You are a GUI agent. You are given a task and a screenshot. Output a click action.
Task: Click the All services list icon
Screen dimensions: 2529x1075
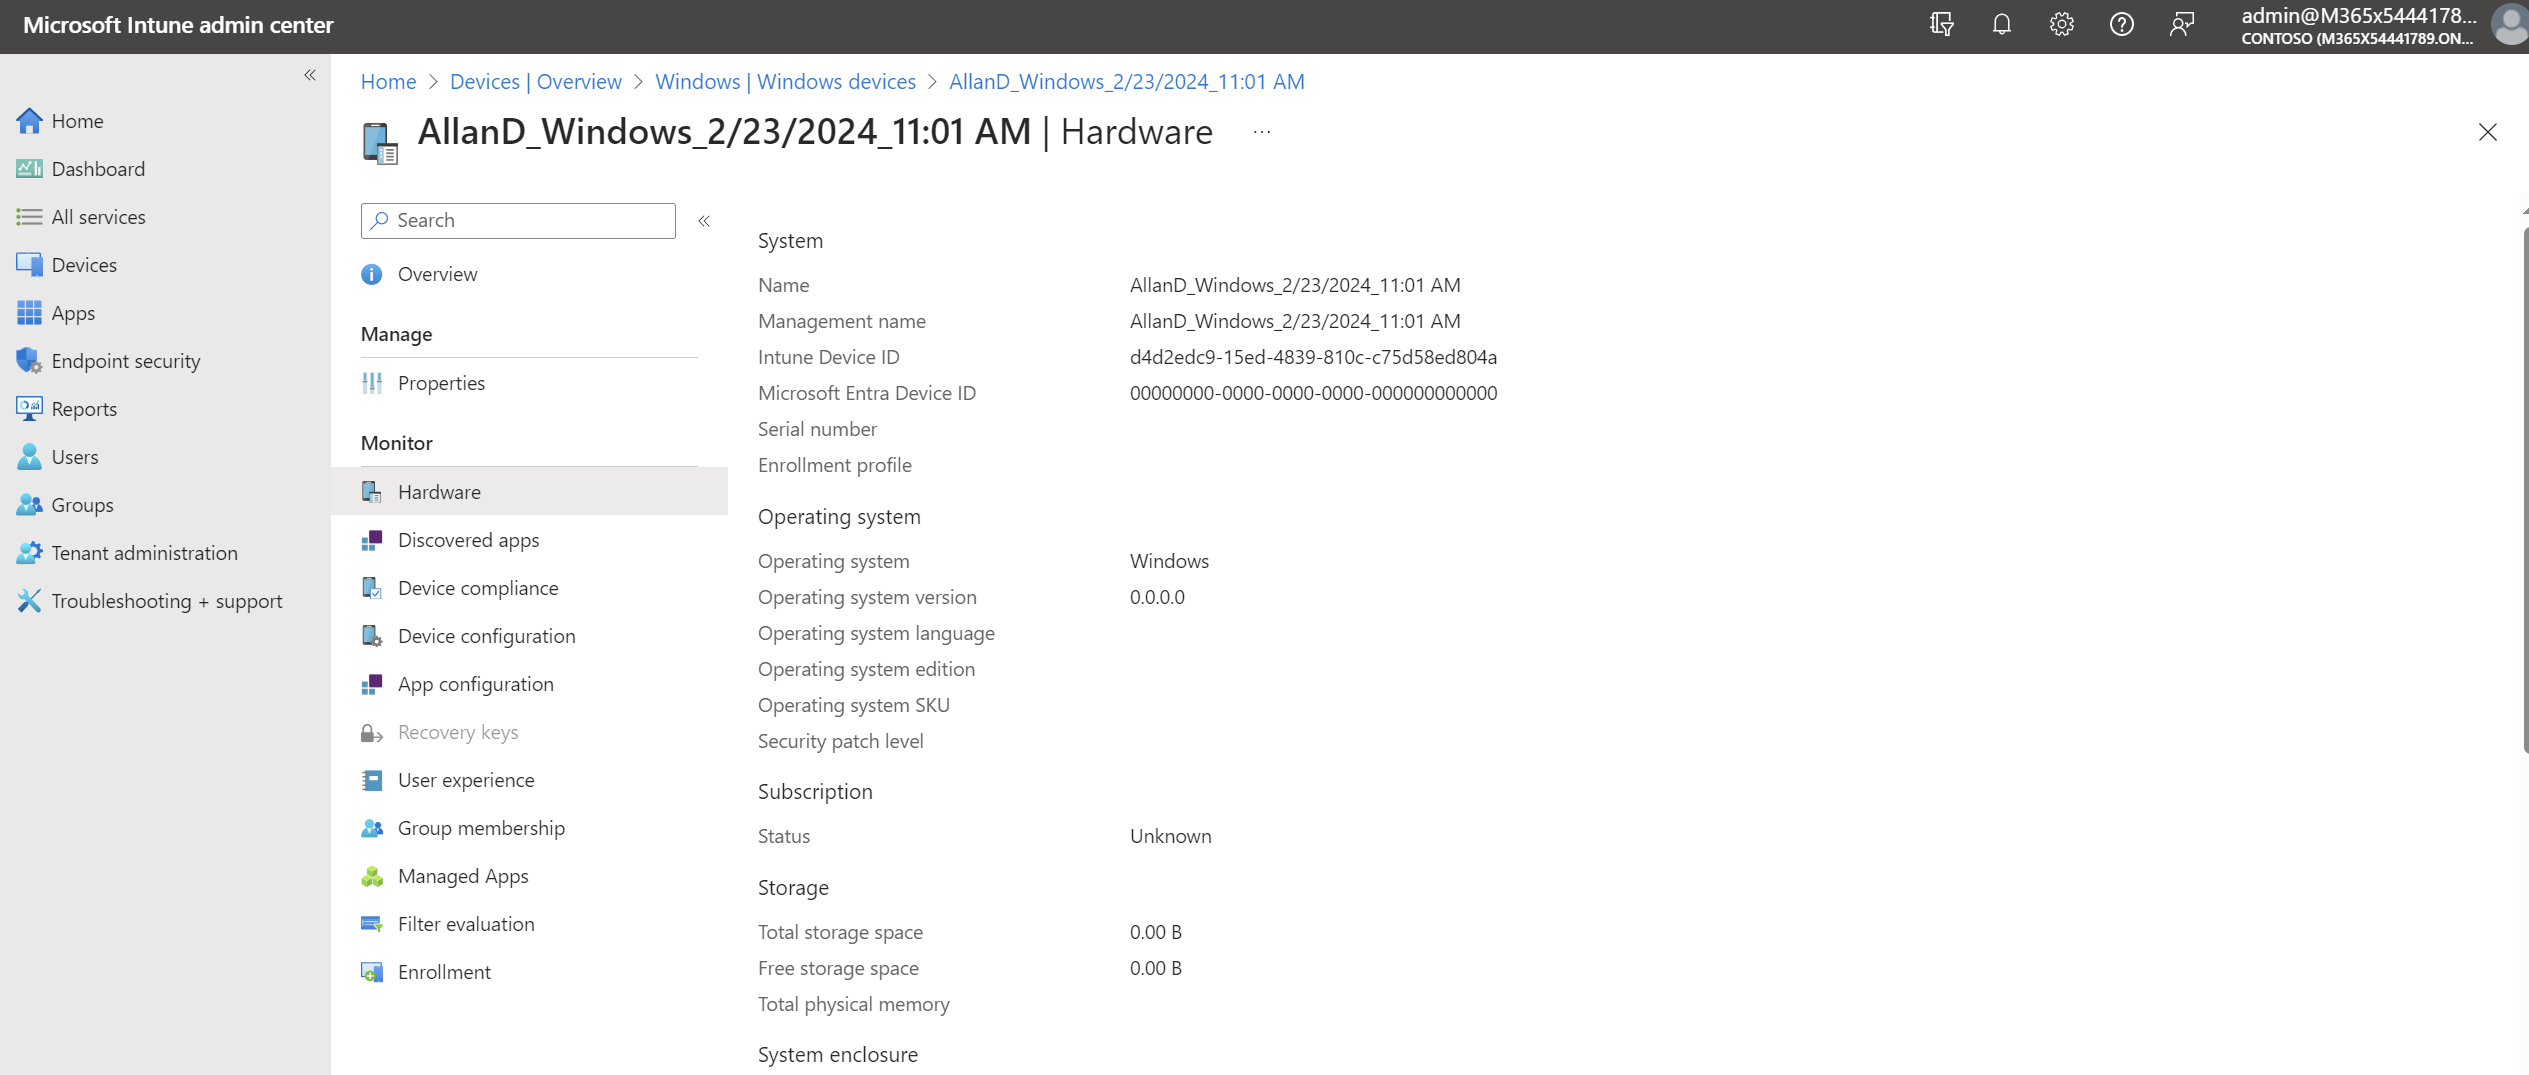[x=29, y=217]
